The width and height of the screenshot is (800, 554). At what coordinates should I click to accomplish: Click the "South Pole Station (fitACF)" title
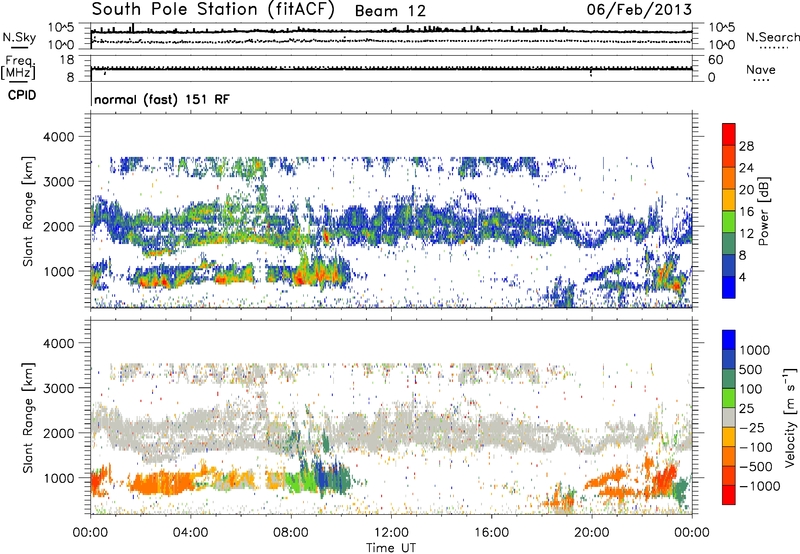click(213, 9)
